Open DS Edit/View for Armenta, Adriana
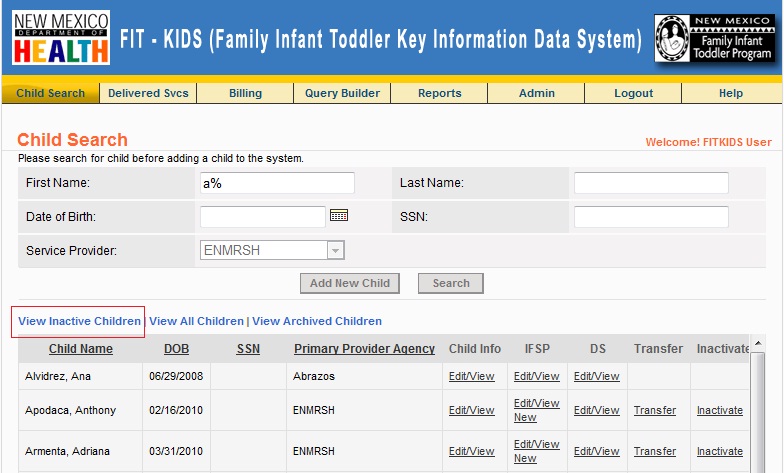The height and width of the screenshot is (473, 784). click(596, 452)
